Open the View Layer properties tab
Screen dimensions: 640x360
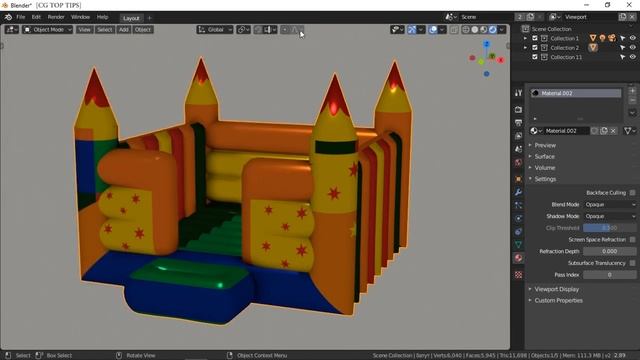518,136
